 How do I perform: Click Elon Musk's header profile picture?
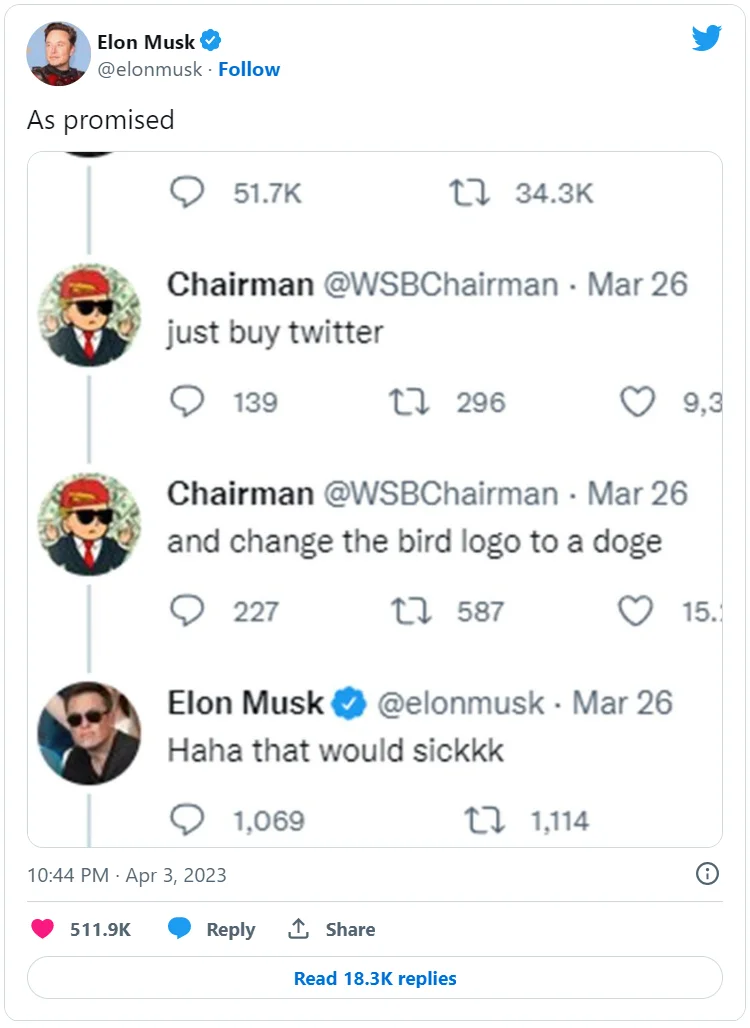pos(58,53)
